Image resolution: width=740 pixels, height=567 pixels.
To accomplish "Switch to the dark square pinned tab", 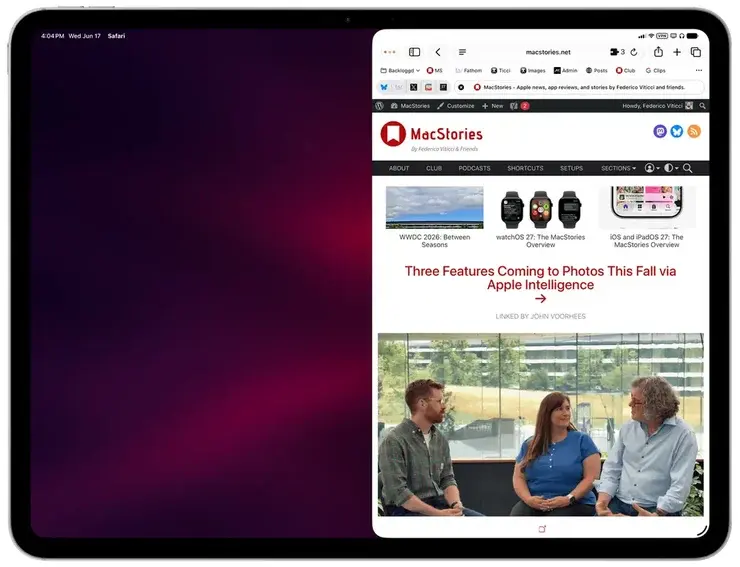I will pyautogui.click(x=443, y=87).
